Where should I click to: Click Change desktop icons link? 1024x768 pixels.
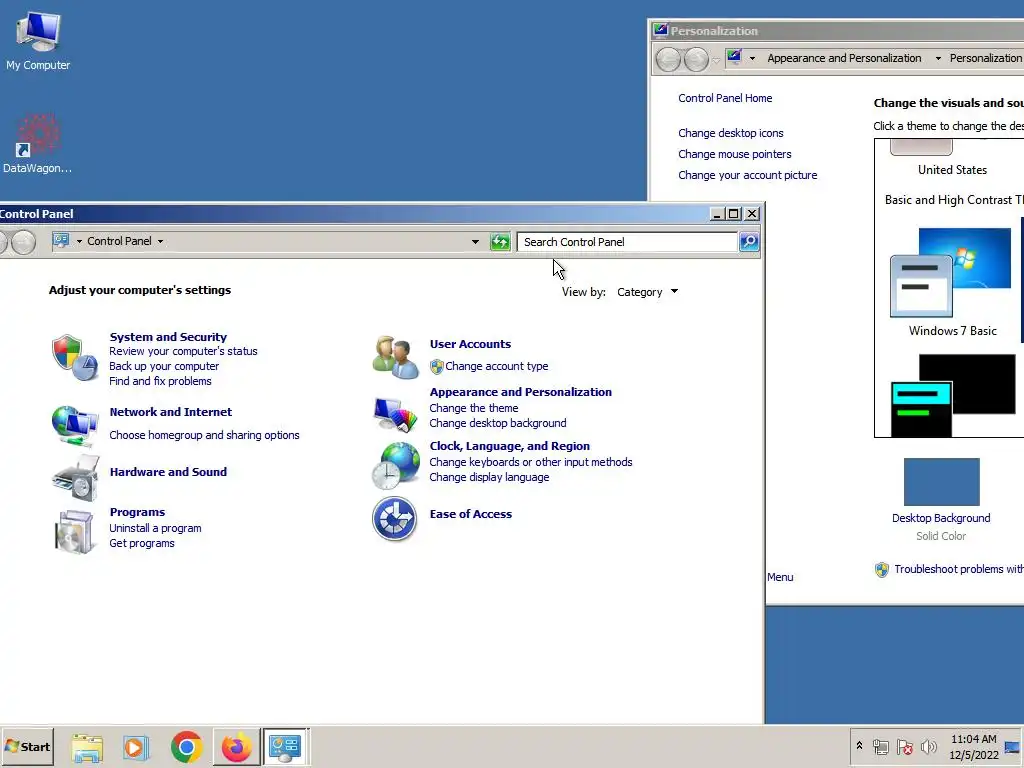click(731, 133)
